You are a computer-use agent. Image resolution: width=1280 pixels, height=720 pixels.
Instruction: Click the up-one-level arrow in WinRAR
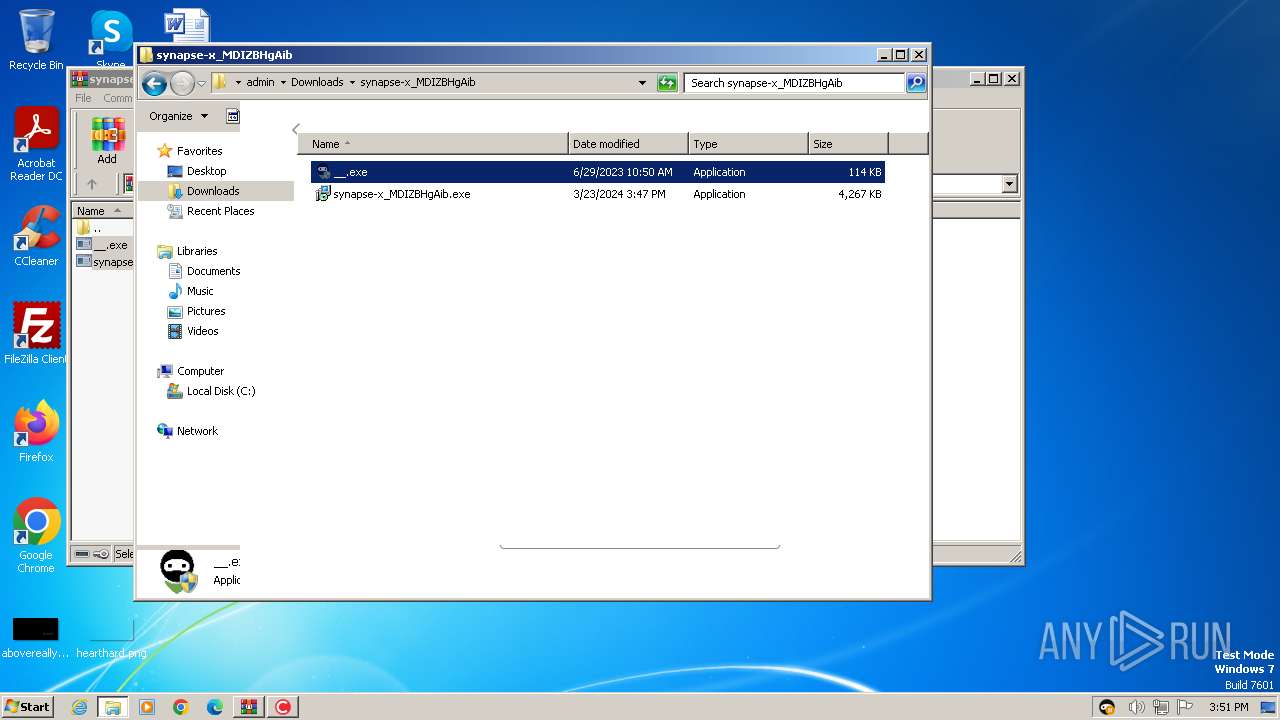(x=92, y=184)
